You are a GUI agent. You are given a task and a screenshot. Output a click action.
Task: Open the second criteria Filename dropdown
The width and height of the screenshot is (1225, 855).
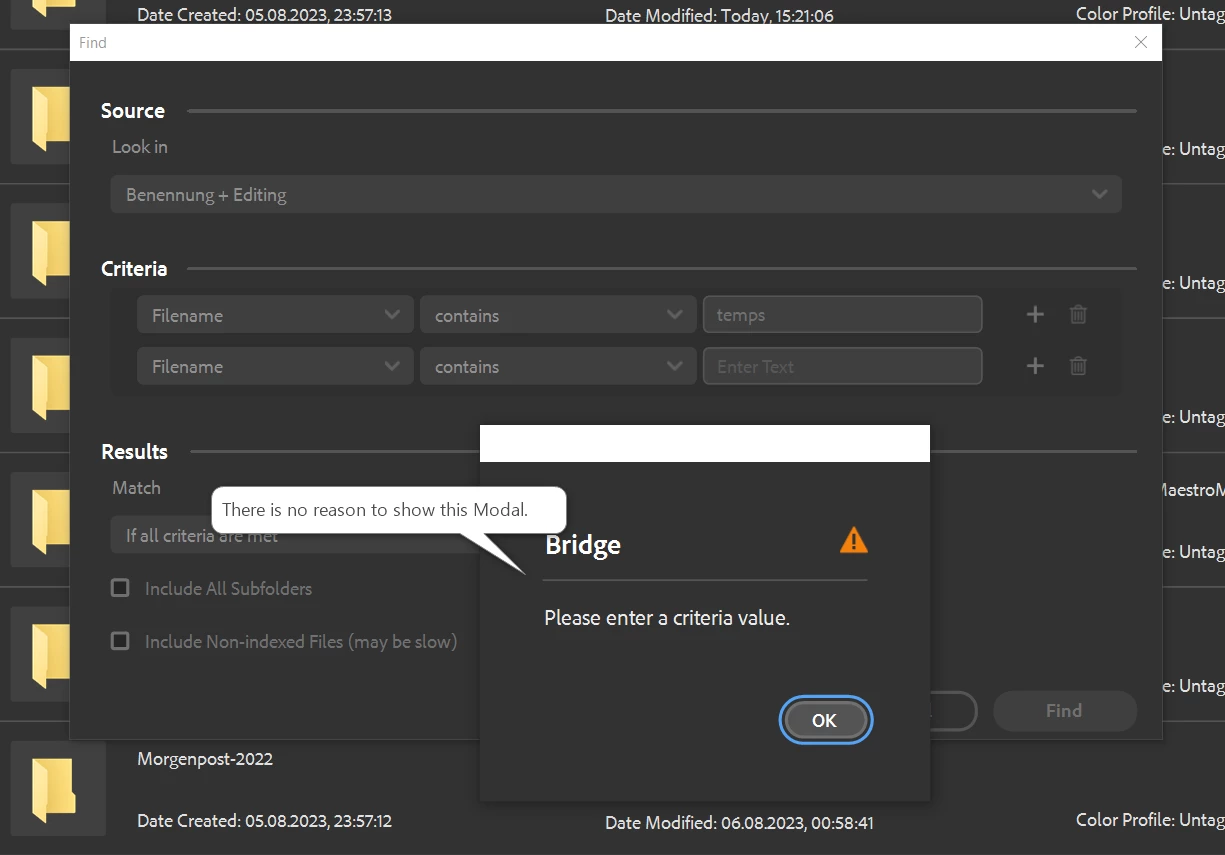(275, 366)
